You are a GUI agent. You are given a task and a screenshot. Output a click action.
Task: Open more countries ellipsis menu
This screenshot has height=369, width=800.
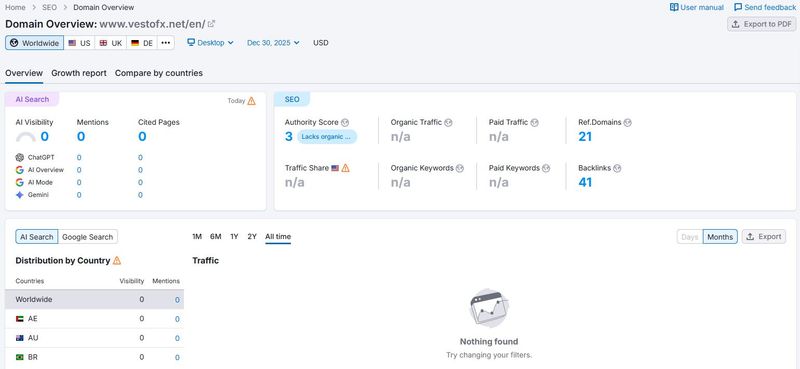165,43
